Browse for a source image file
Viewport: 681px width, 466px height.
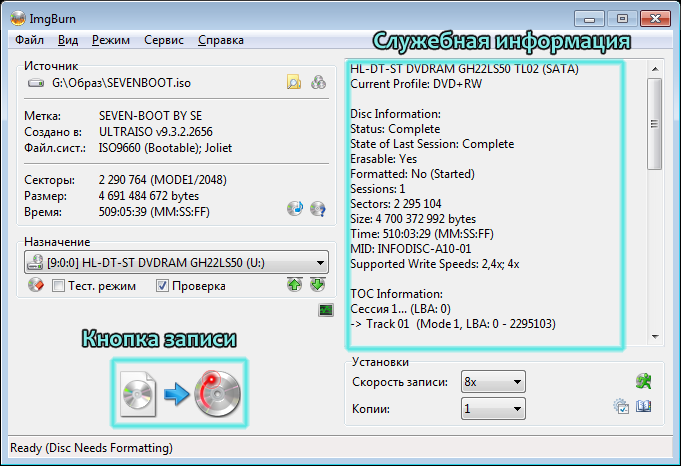coord(294,83)
